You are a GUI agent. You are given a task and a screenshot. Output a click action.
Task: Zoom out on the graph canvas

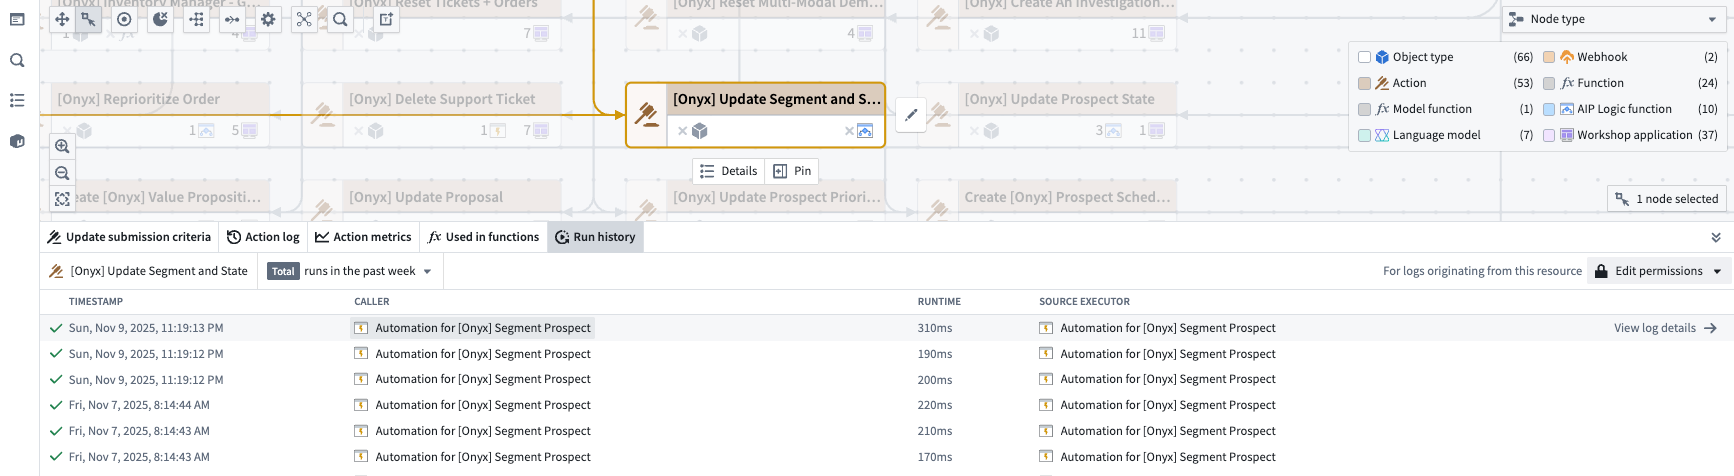click(62, 173)
